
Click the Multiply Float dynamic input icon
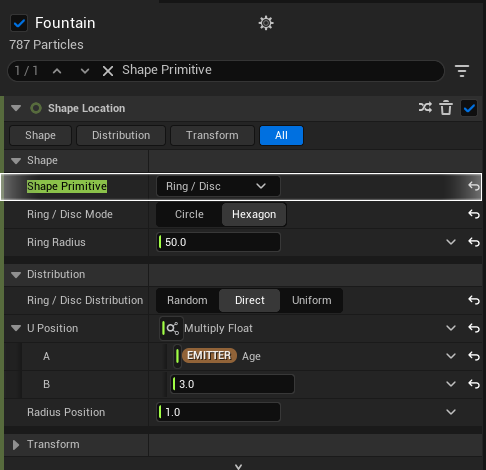[171, 328]
